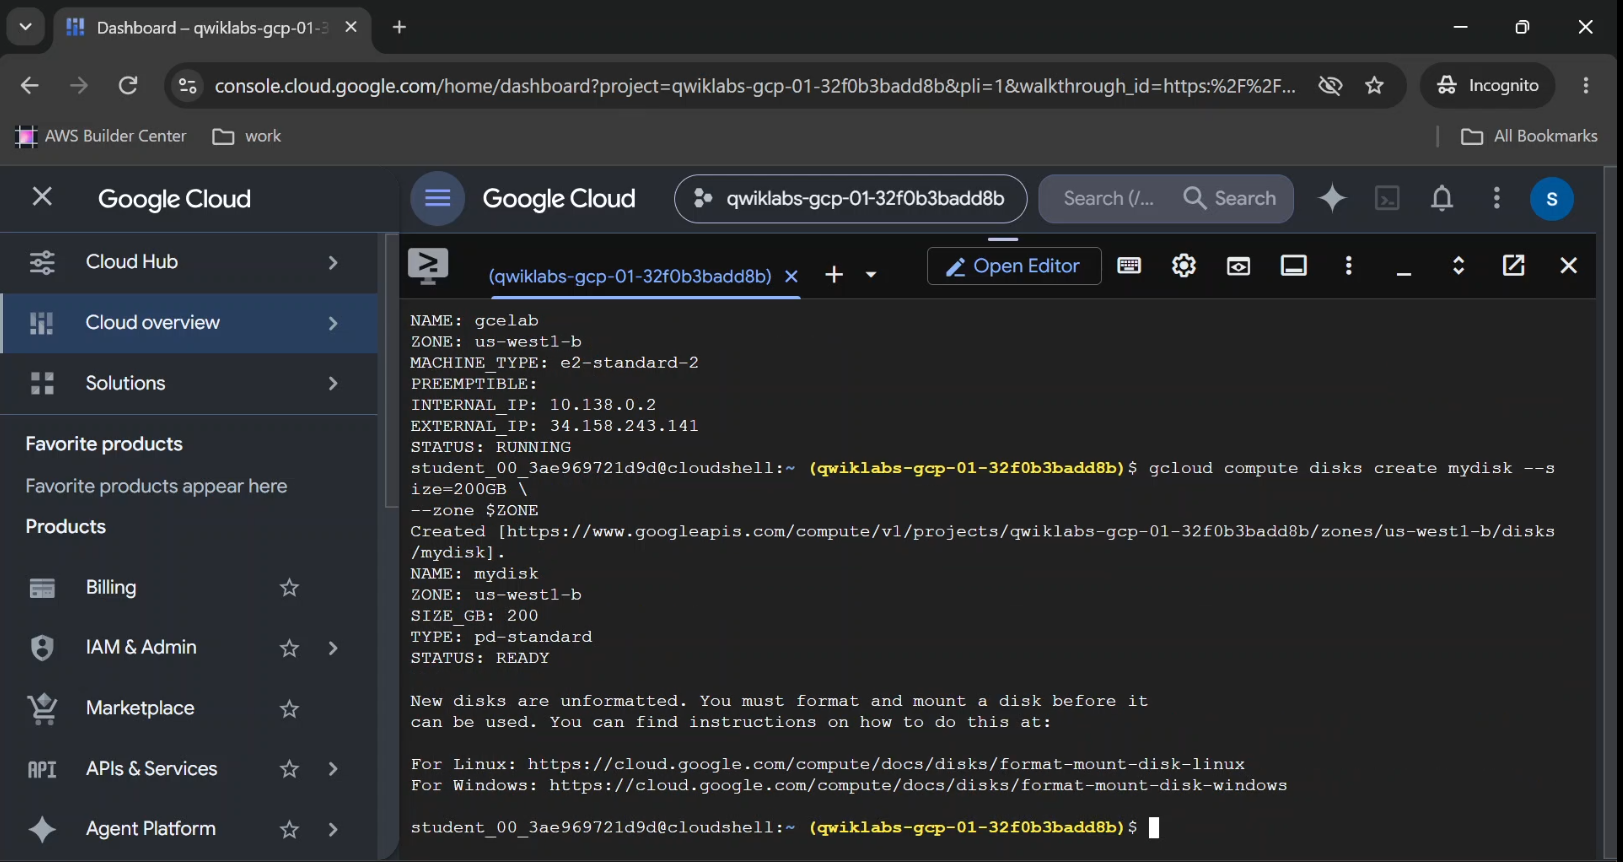Open the notifications bell

1442,198
